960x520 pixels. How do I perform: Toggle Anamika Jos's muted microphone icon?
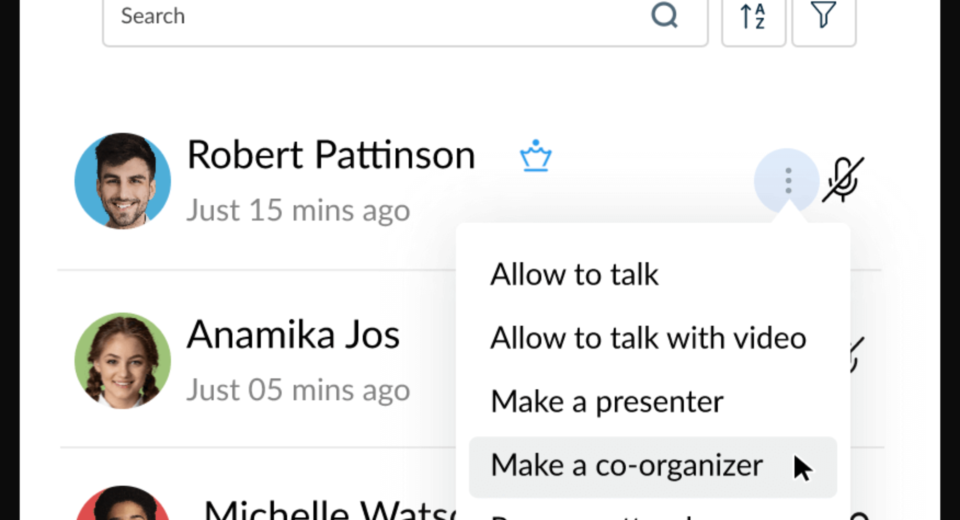(856, 355)
